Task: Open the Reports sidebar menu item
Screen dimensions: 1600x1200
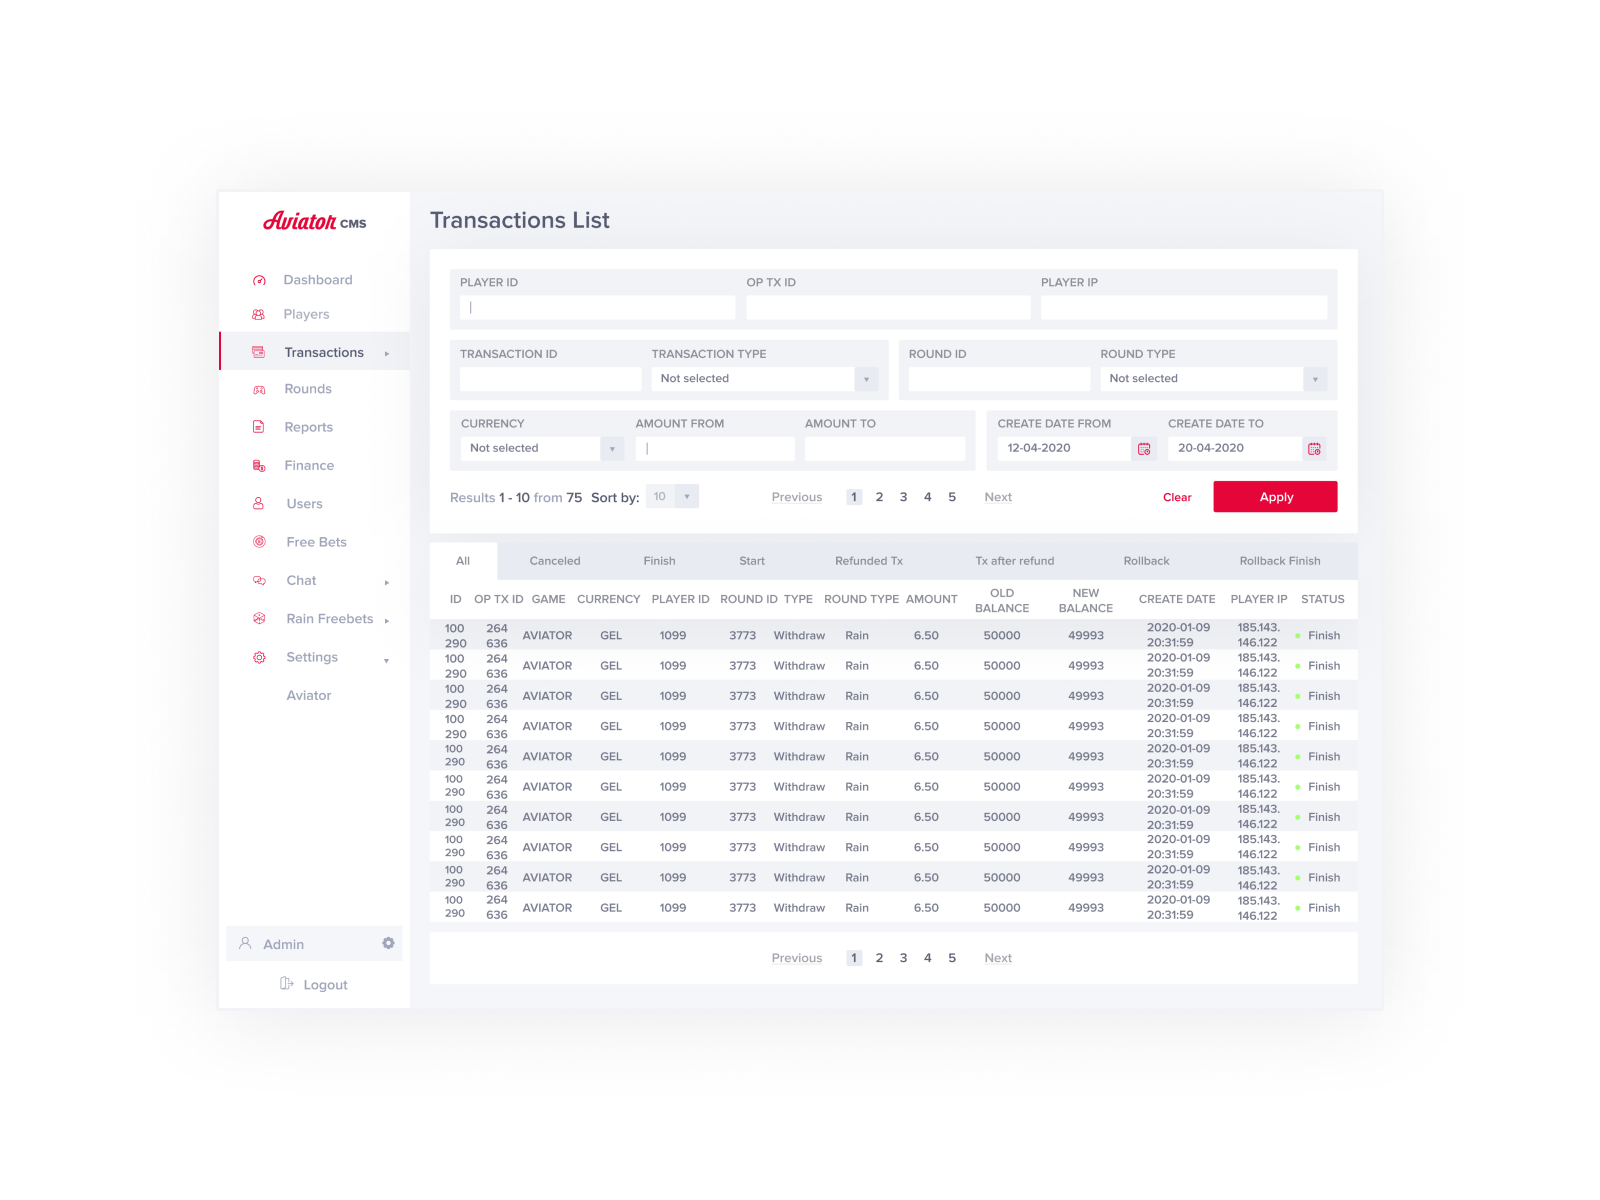Action: coord(308,427)
